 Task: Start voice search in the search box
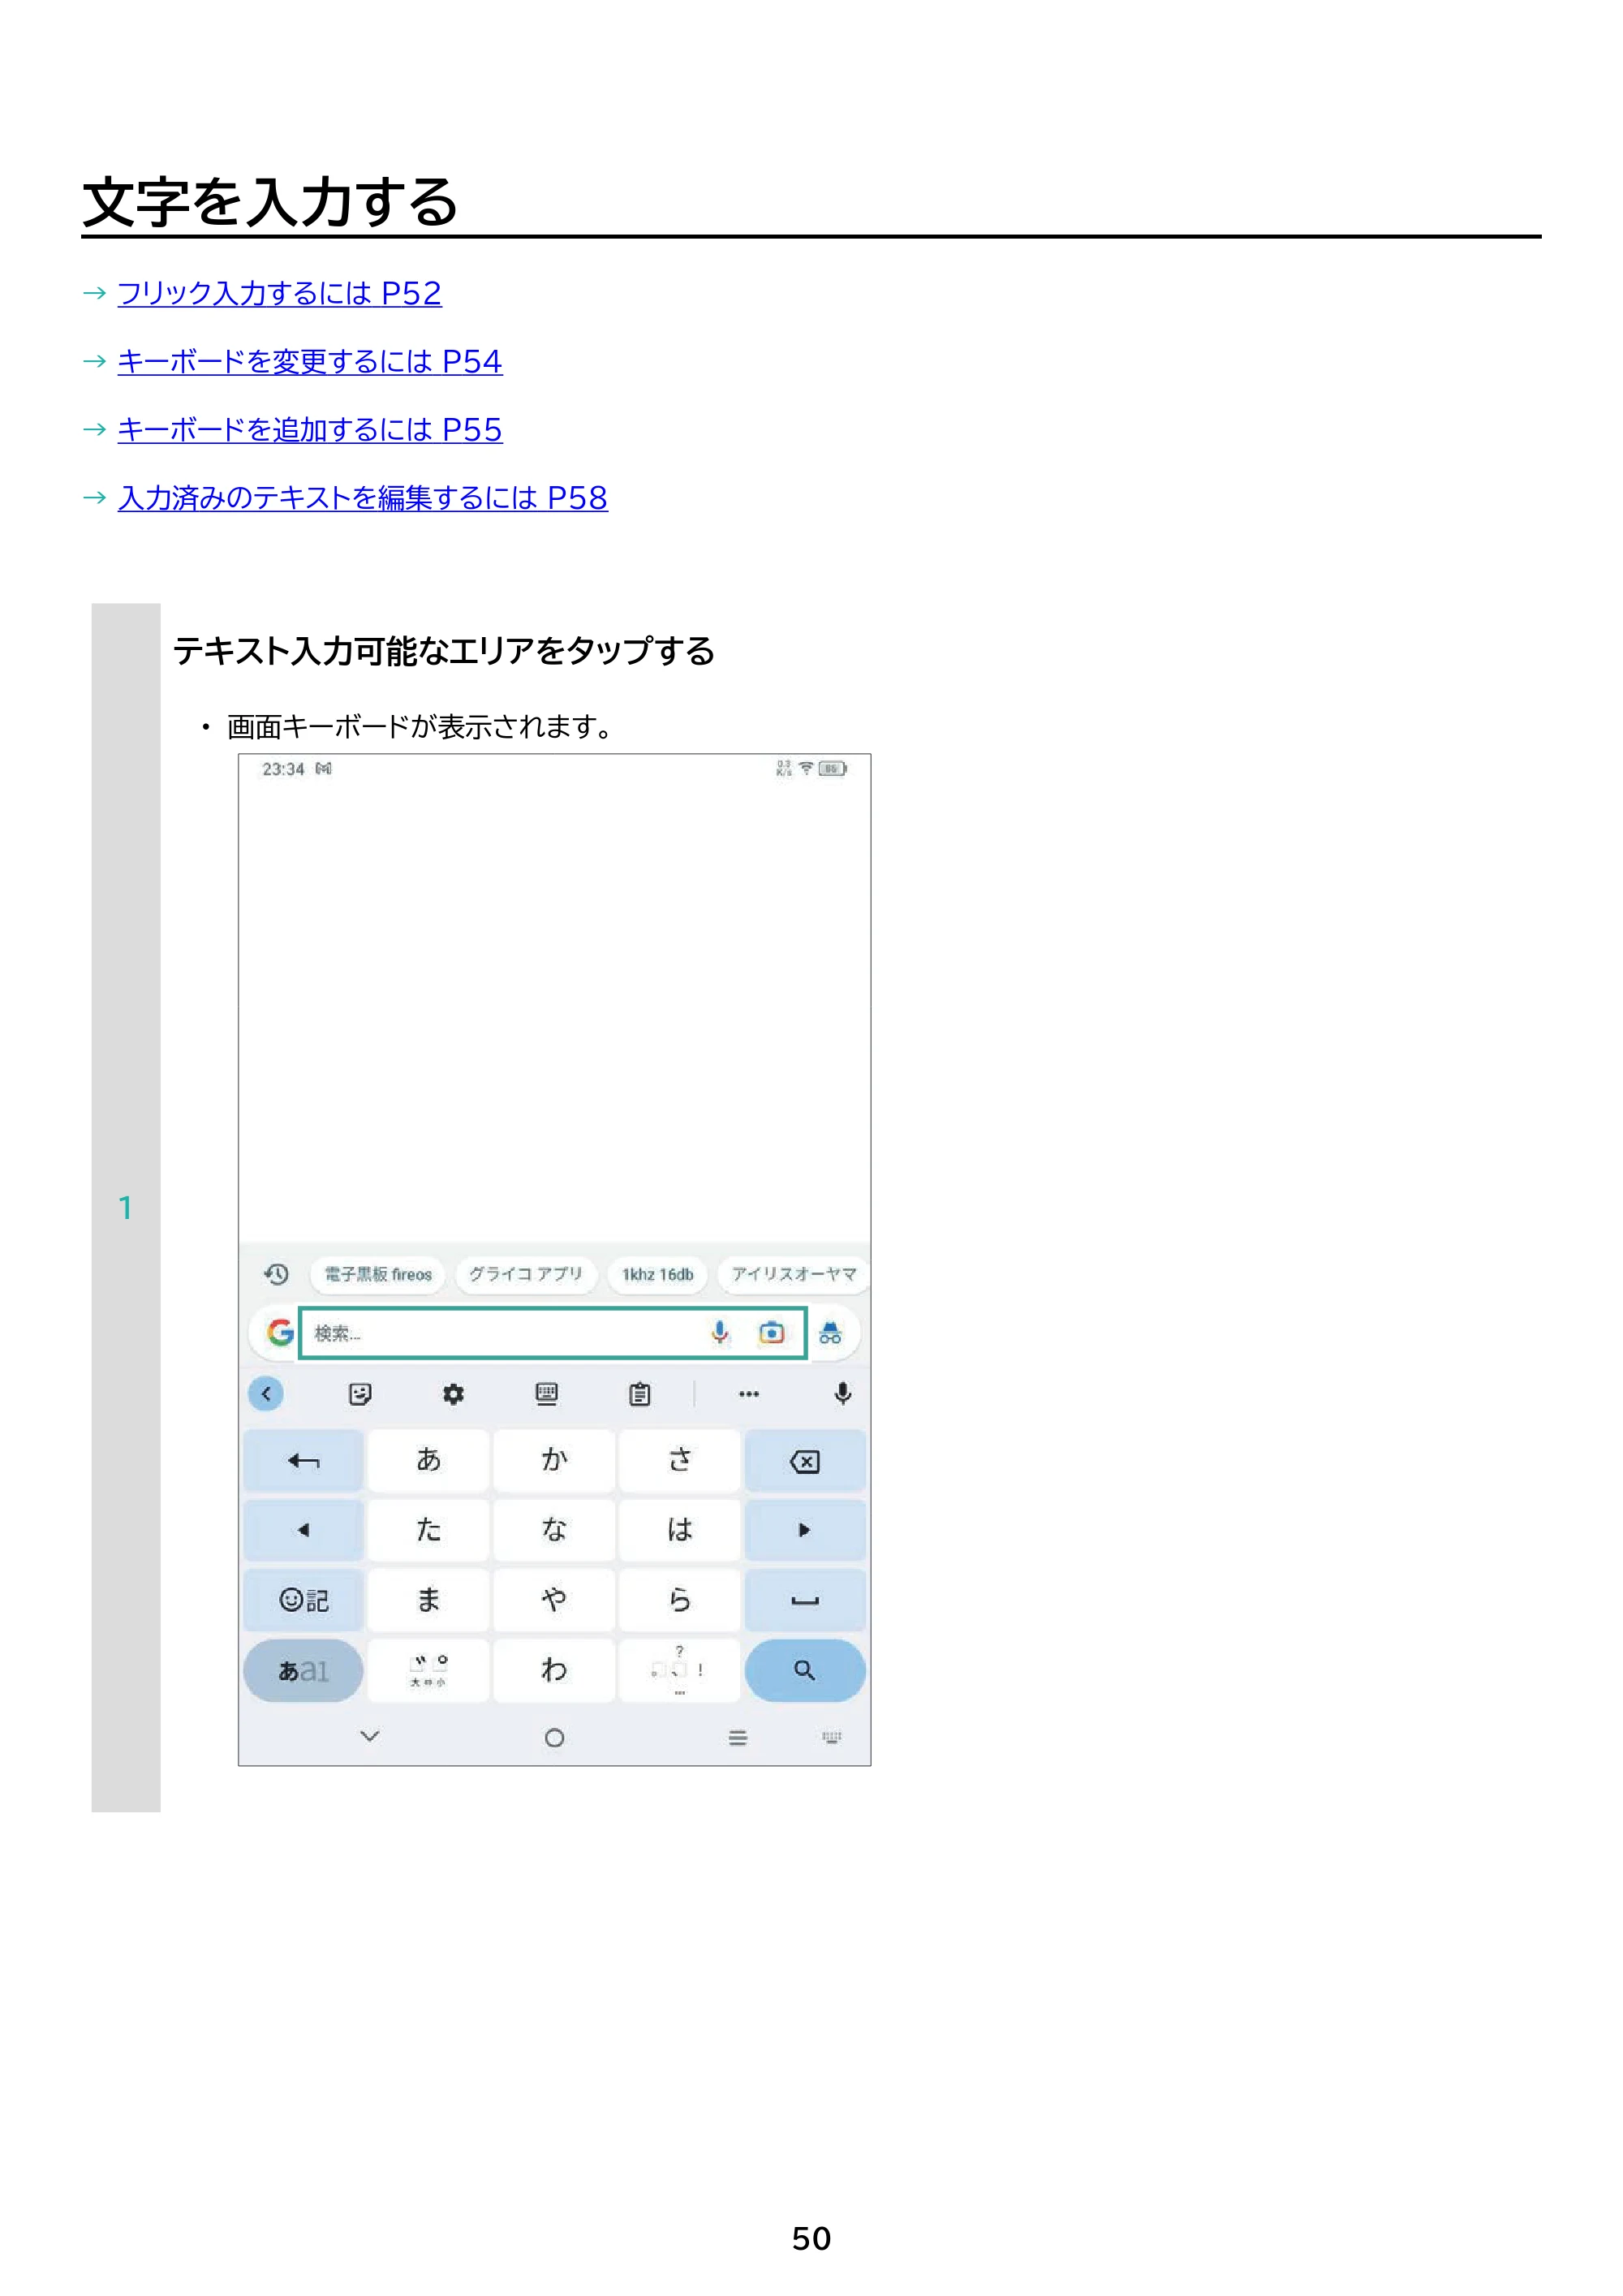click(719, 1332)
